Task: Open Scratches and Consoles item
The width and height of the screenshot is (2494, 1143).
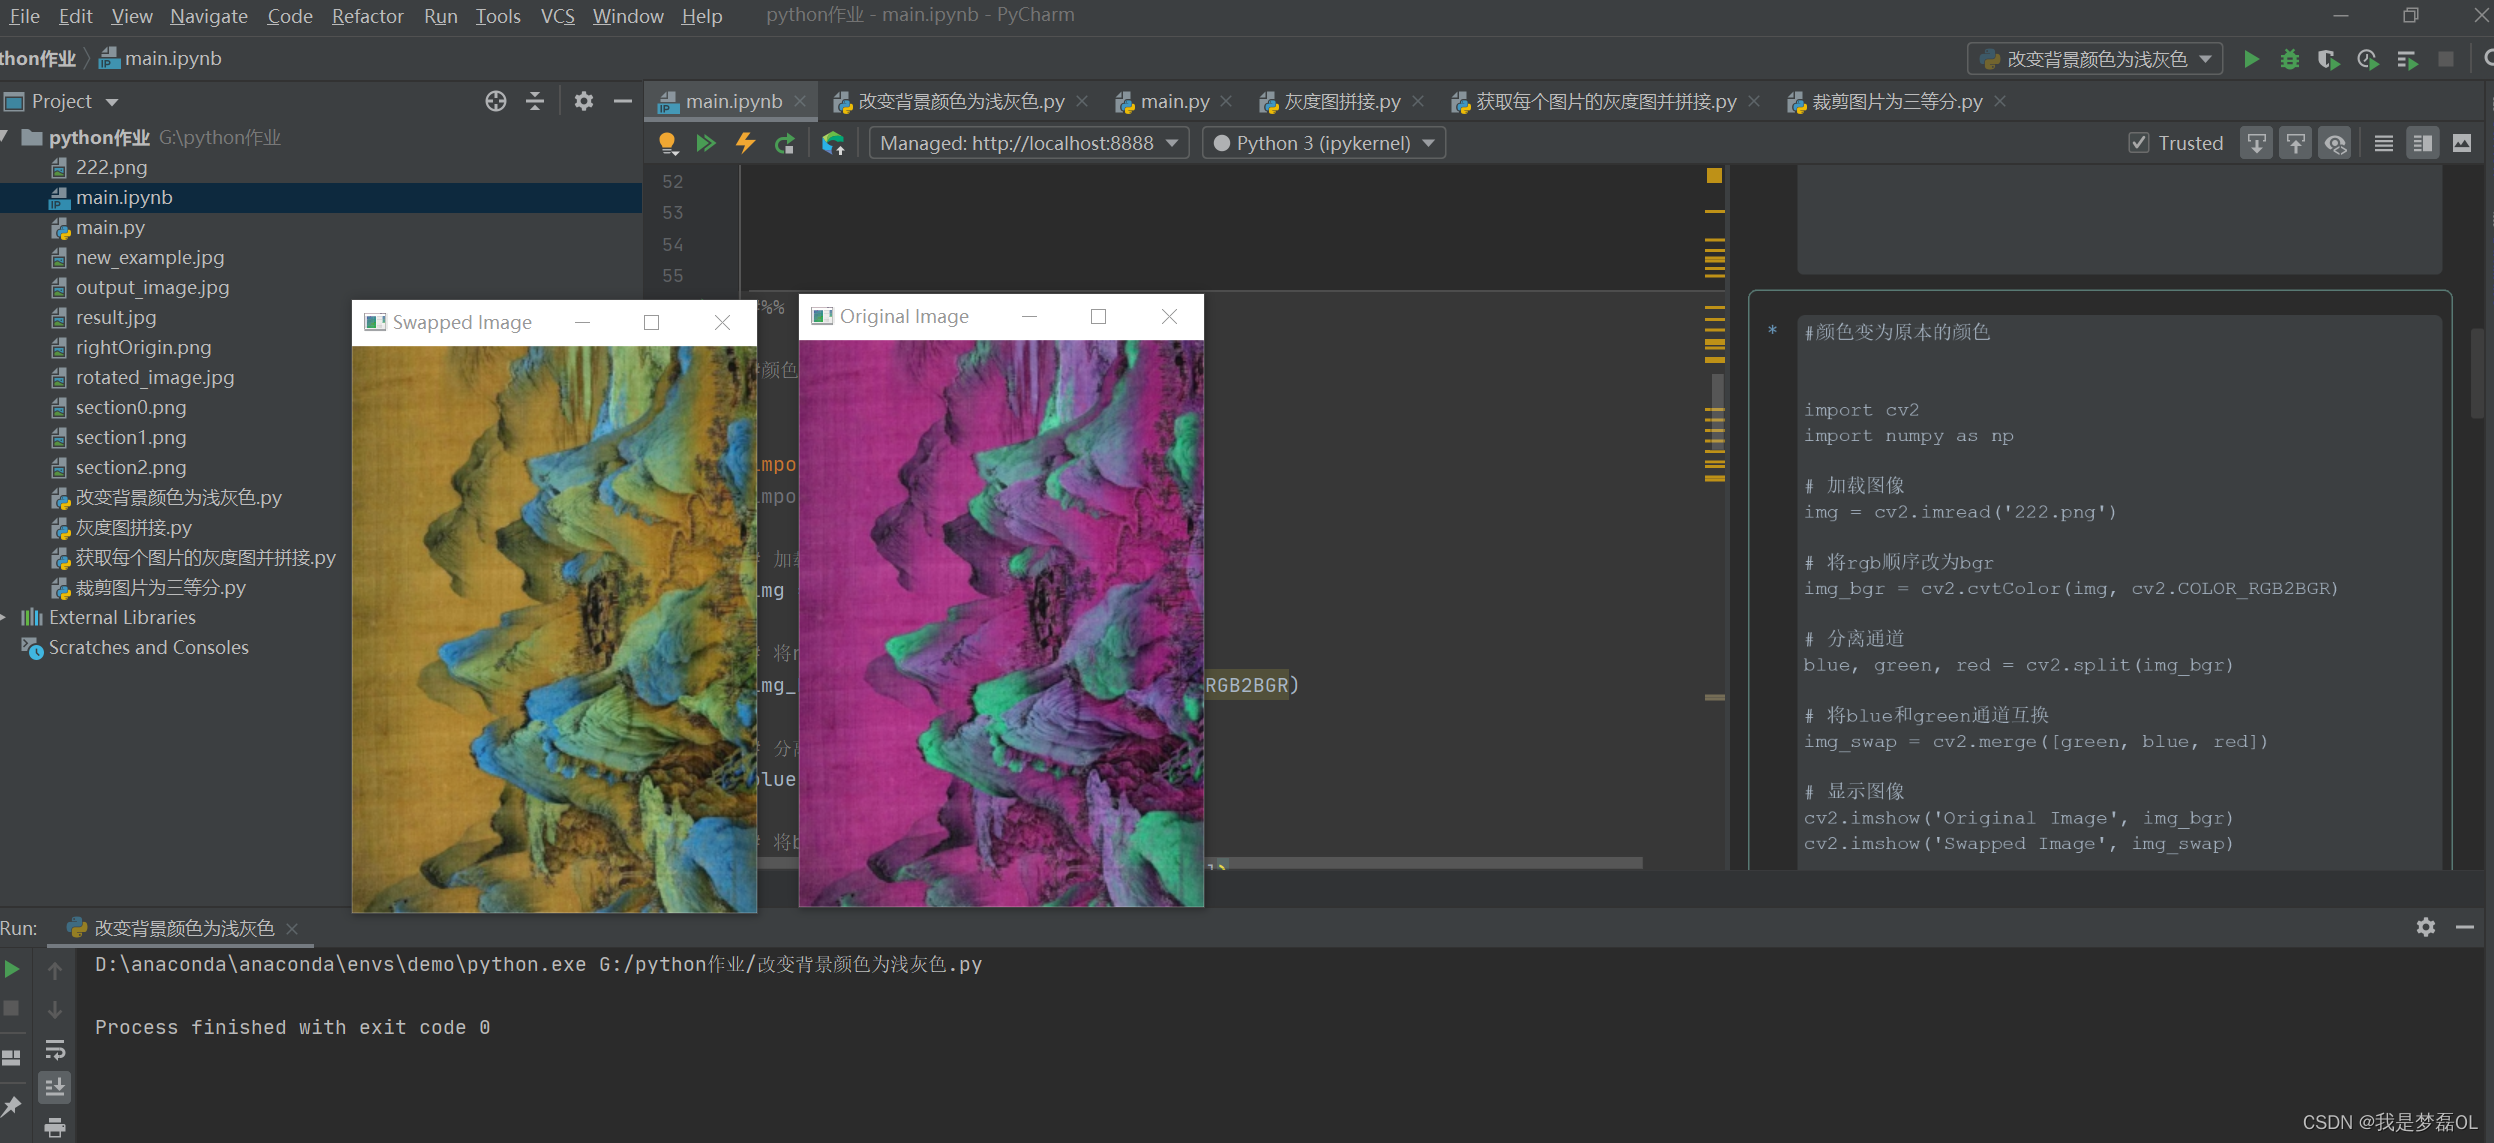Action: click(149, 647)
